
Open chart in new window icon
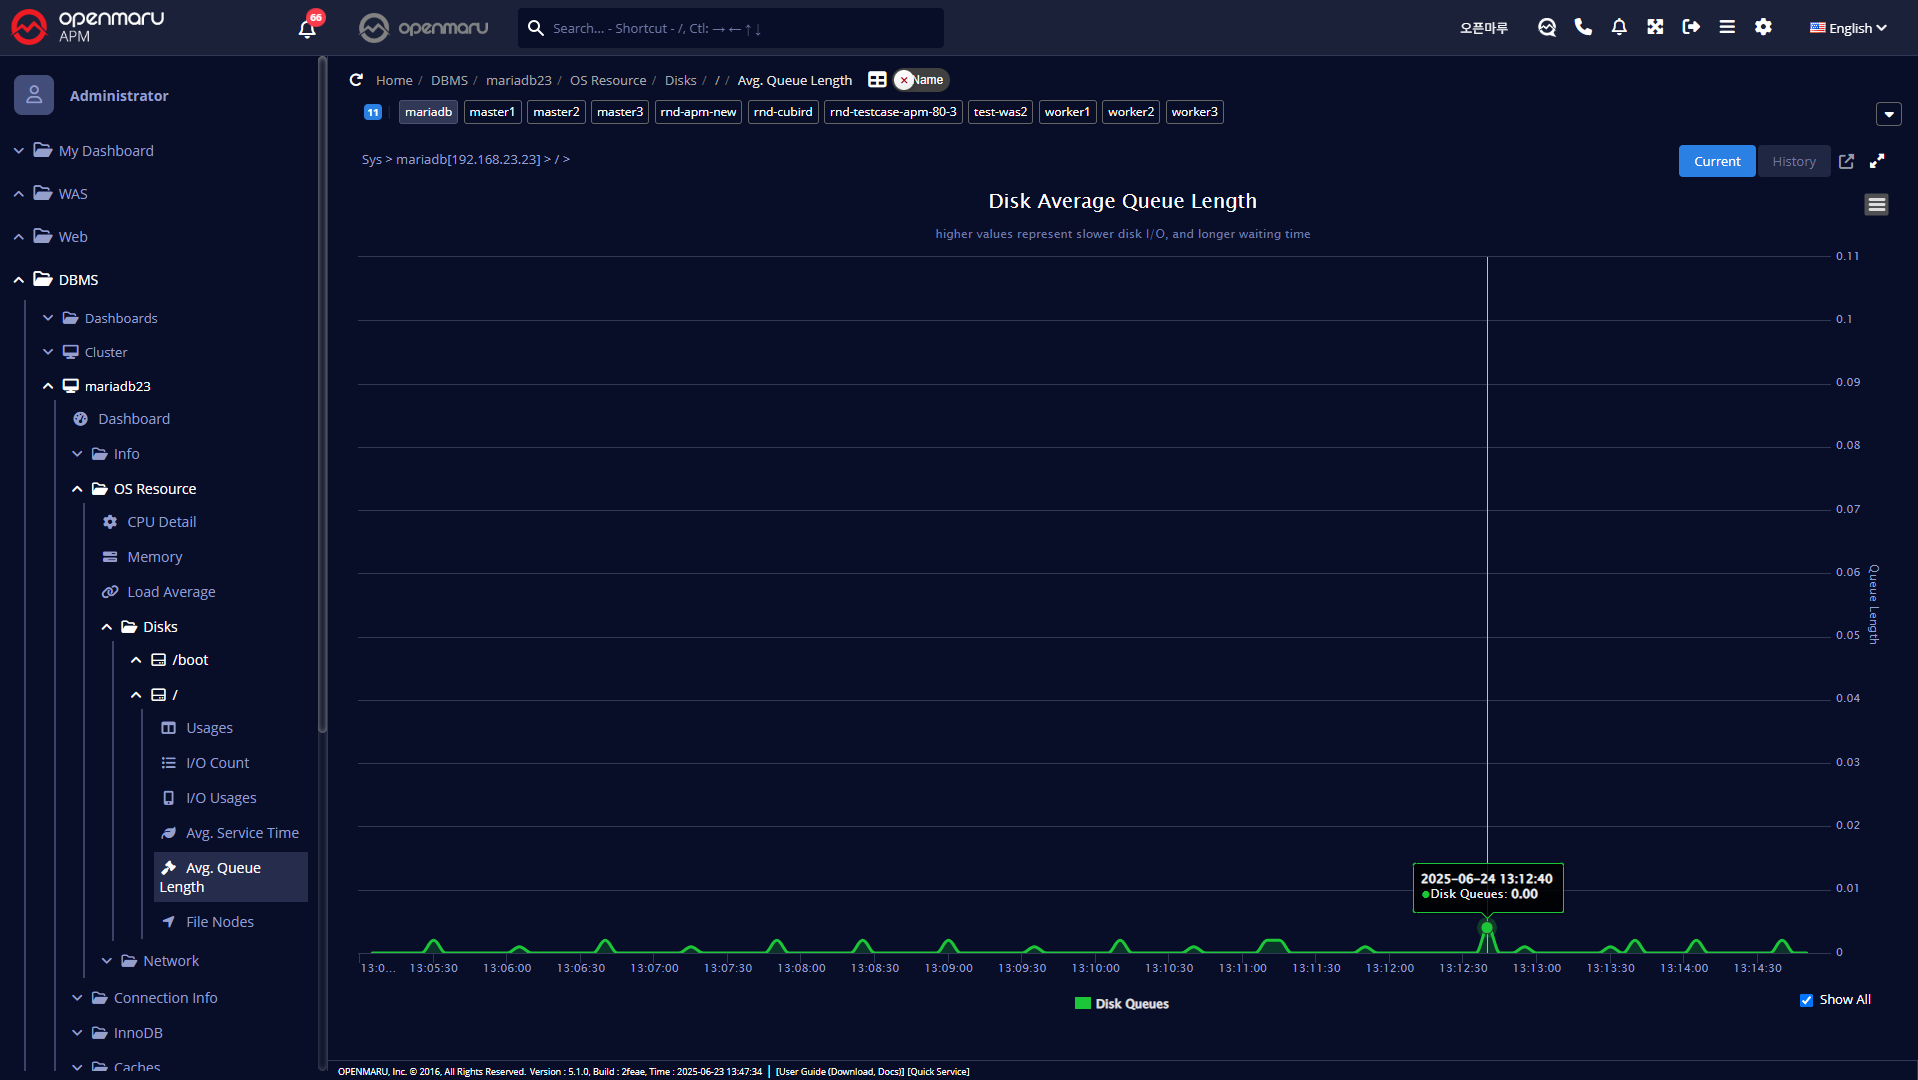coord(1846,161)
